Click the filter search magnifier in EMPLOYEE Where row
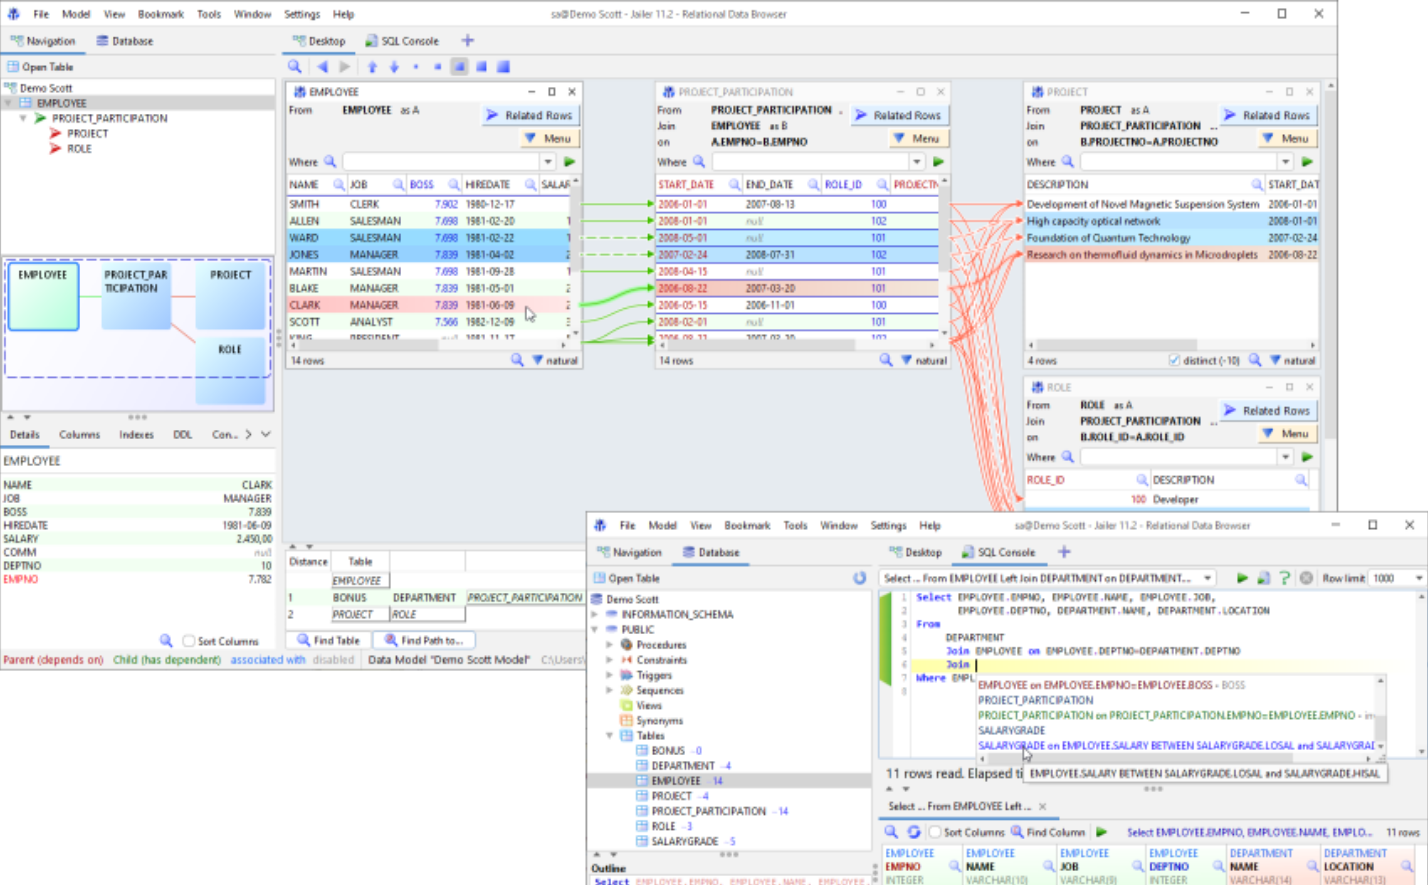 tap(330, 160)
